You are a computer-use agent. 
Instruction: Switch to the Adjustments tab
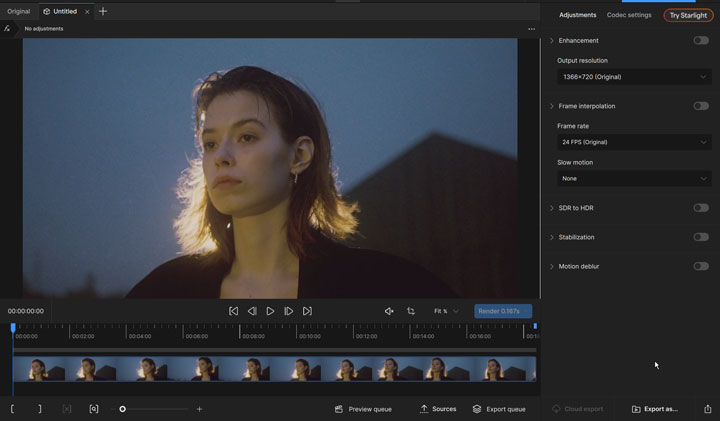tap(577, 15)
